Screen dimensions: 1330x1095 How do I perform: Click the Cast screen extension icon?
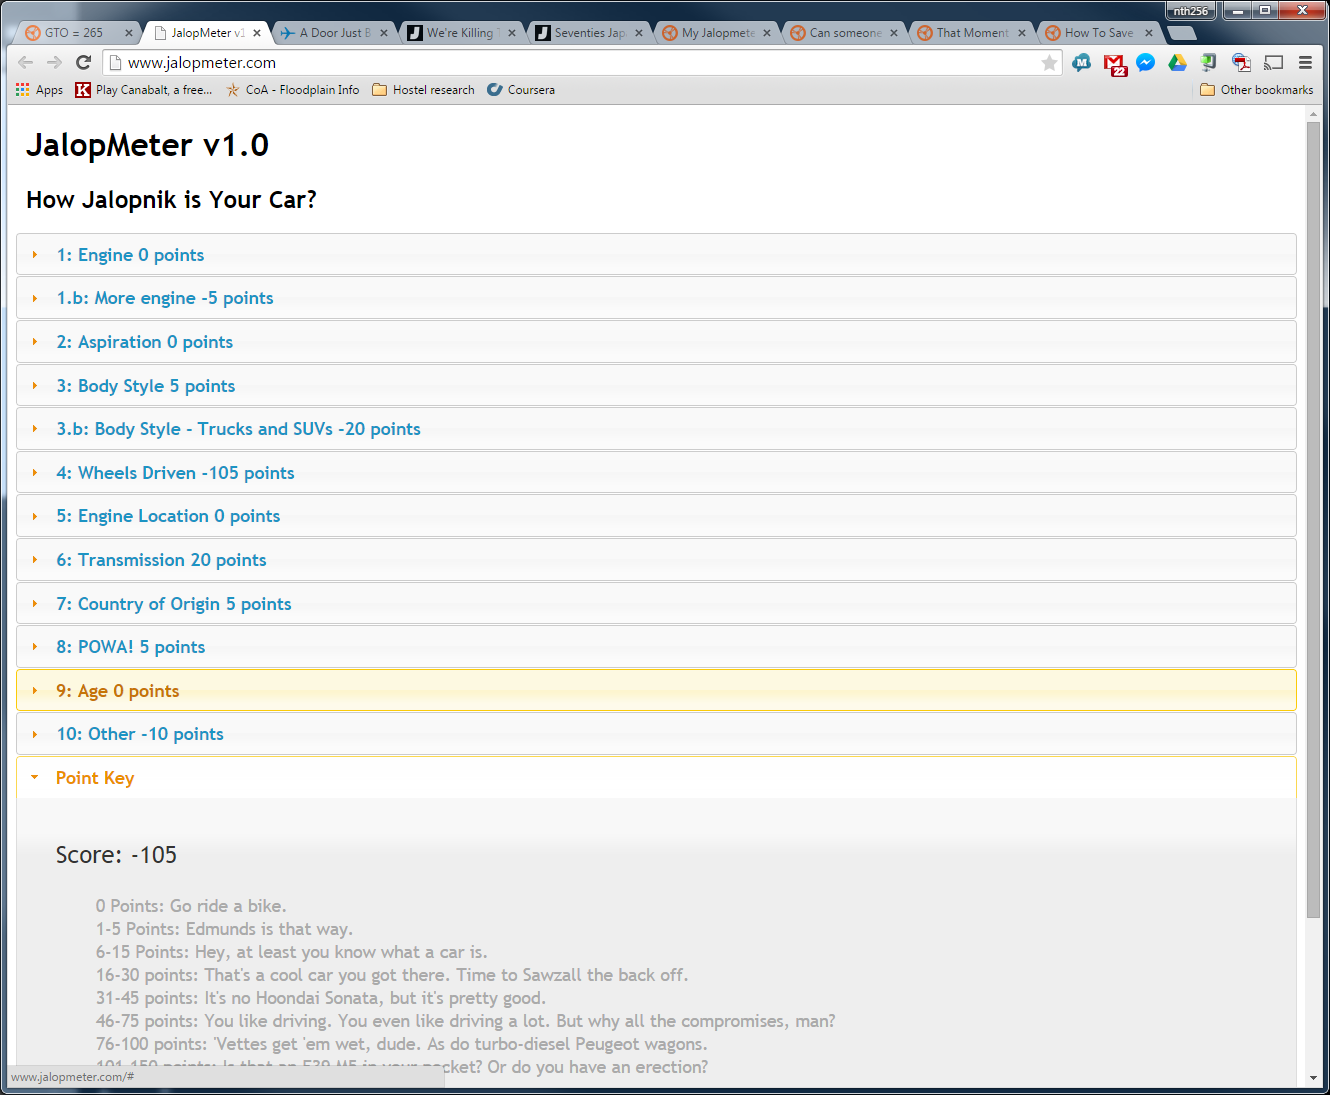click(x=1273, y=62)
